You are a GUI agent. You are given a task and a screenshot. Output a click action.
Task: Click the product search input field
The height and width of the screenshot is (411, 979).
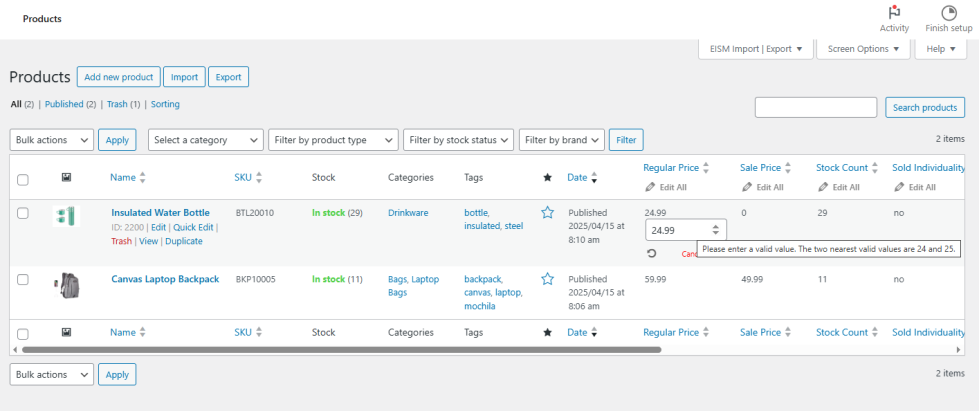815,107
